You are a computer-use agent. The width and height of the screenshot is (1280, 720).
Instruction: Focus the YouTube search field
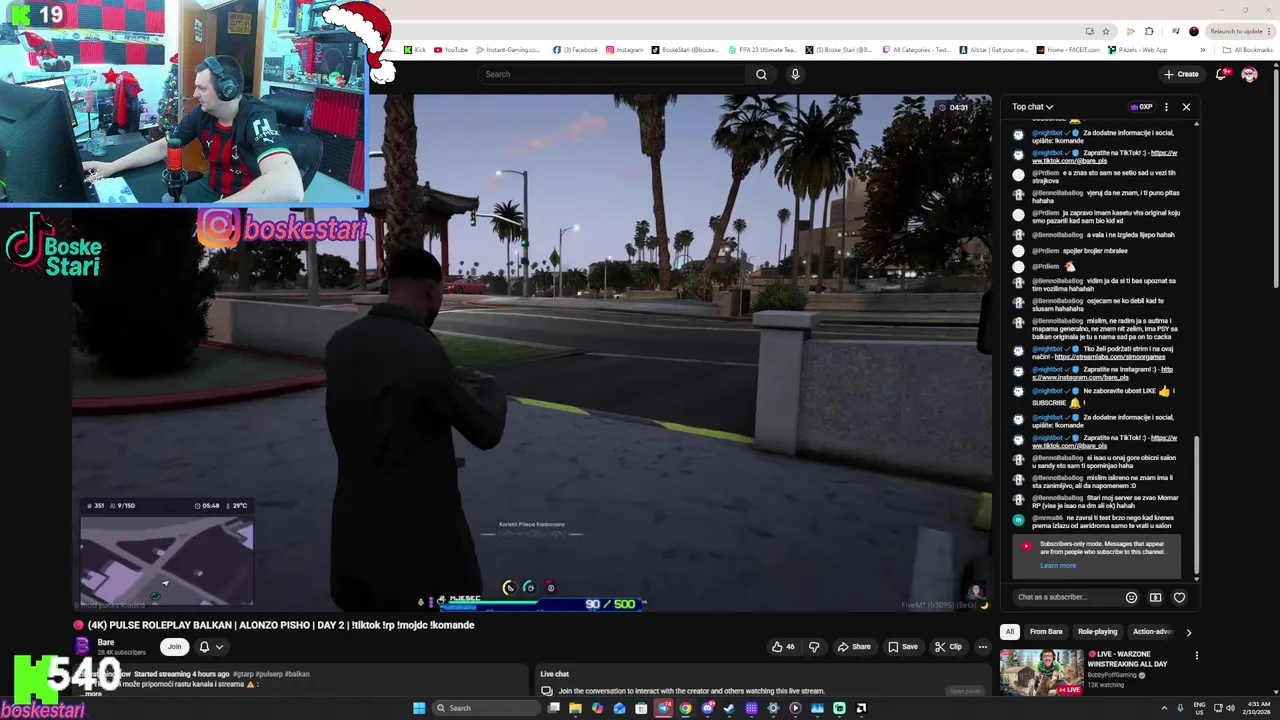[x=614, y=74]
